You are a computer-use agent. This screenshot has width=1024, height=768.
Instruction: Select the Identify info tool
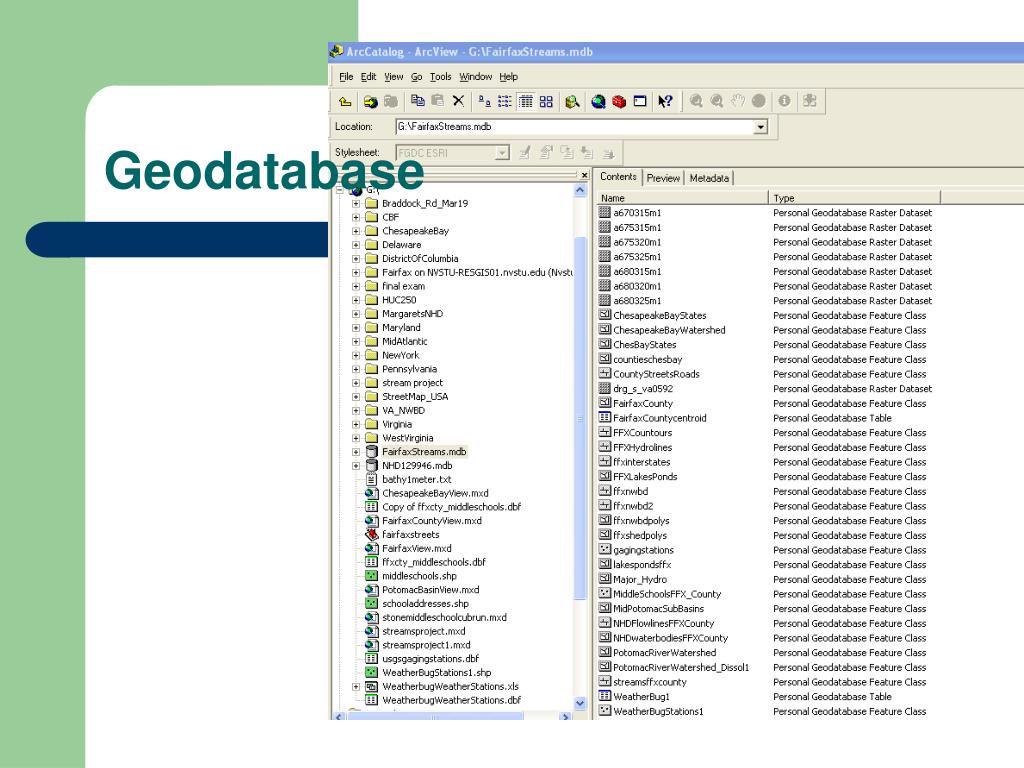pyautogui.click(x=784, y=101)
